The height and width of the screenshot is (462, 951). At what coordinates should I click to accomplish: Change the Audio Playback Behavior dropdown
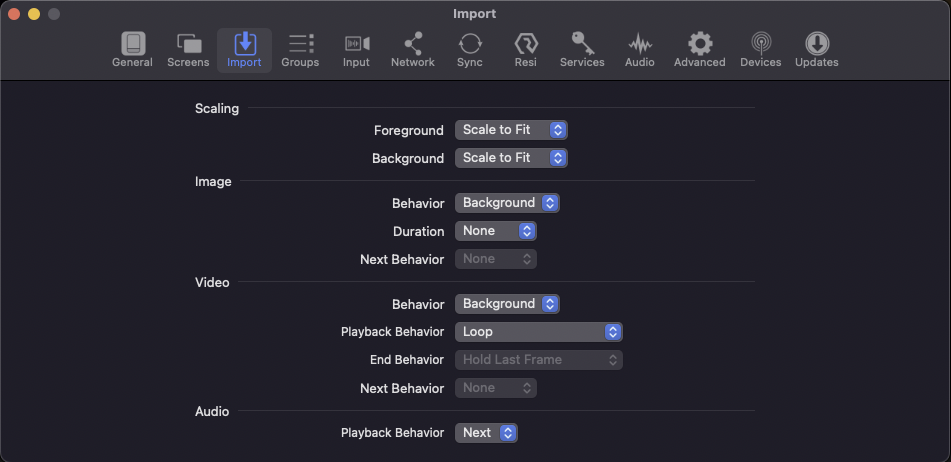486,433
